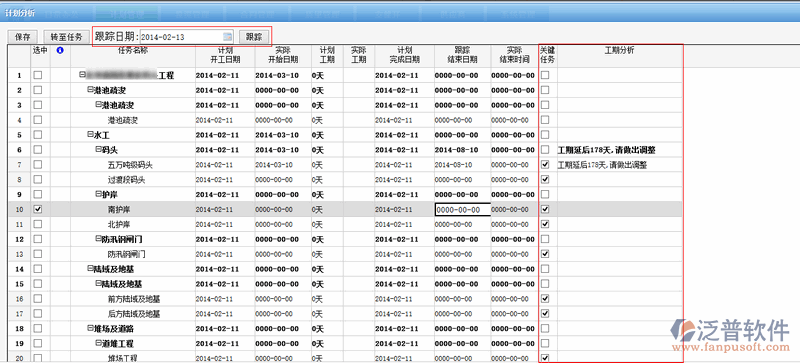Image resolution: width=800 pixels, height=363 pixels.
Task: Click the 工期分析 column header
Action: click(x=619, y=50)
